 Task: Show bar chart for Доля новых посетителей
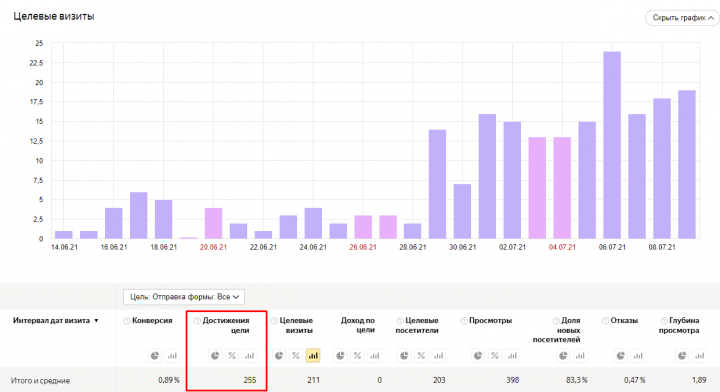[x=580, y=356]
